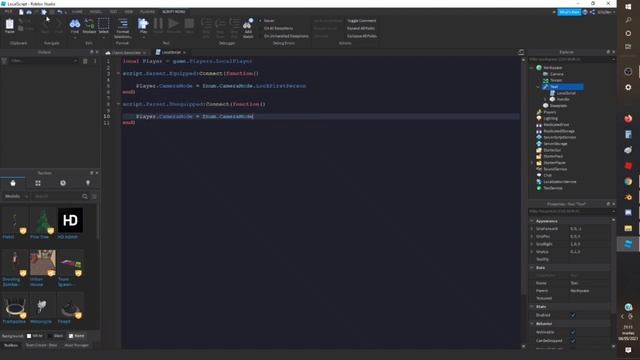Pop out script editor window icon
Image resolution: width=640 pixels, height=360 pixels.
521,52
